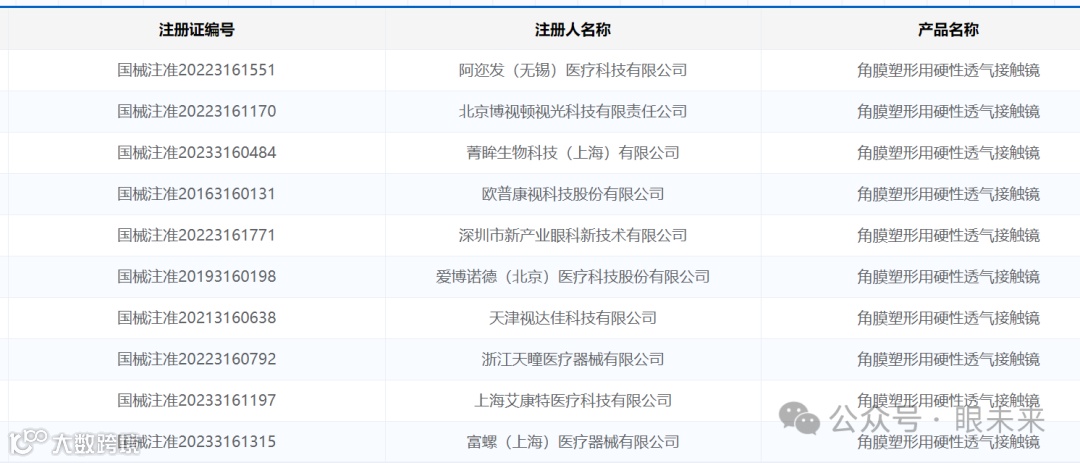Click product name in the 天津视达佳 row
This screenshot has height=463, width=1080.
point(948,318)
